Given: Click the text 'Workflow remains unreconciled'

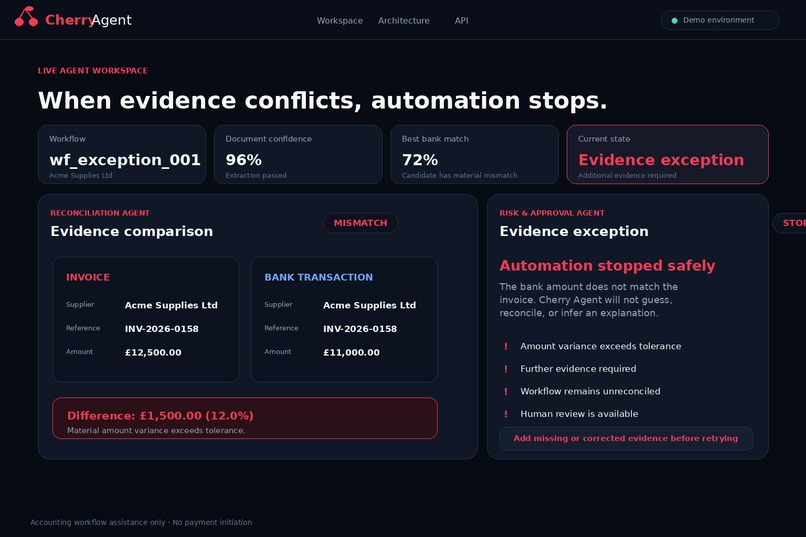Looking at the screenshot, I should (590, 392).
